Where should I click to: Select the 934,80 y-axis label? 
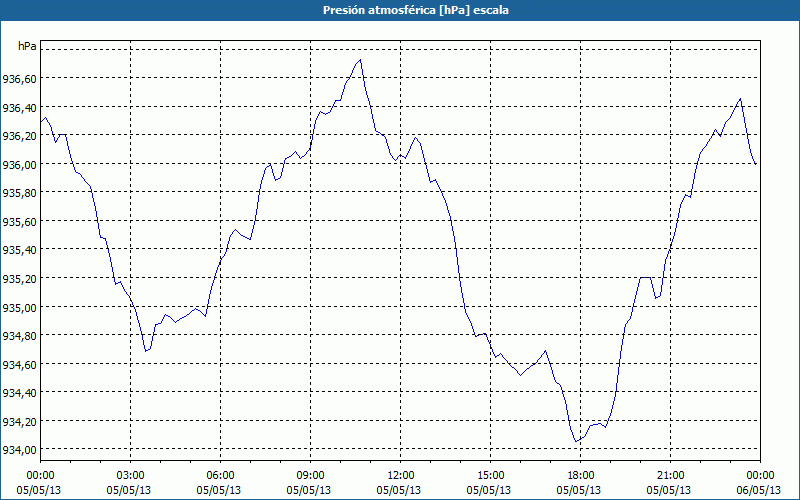(x=19, y=336)
